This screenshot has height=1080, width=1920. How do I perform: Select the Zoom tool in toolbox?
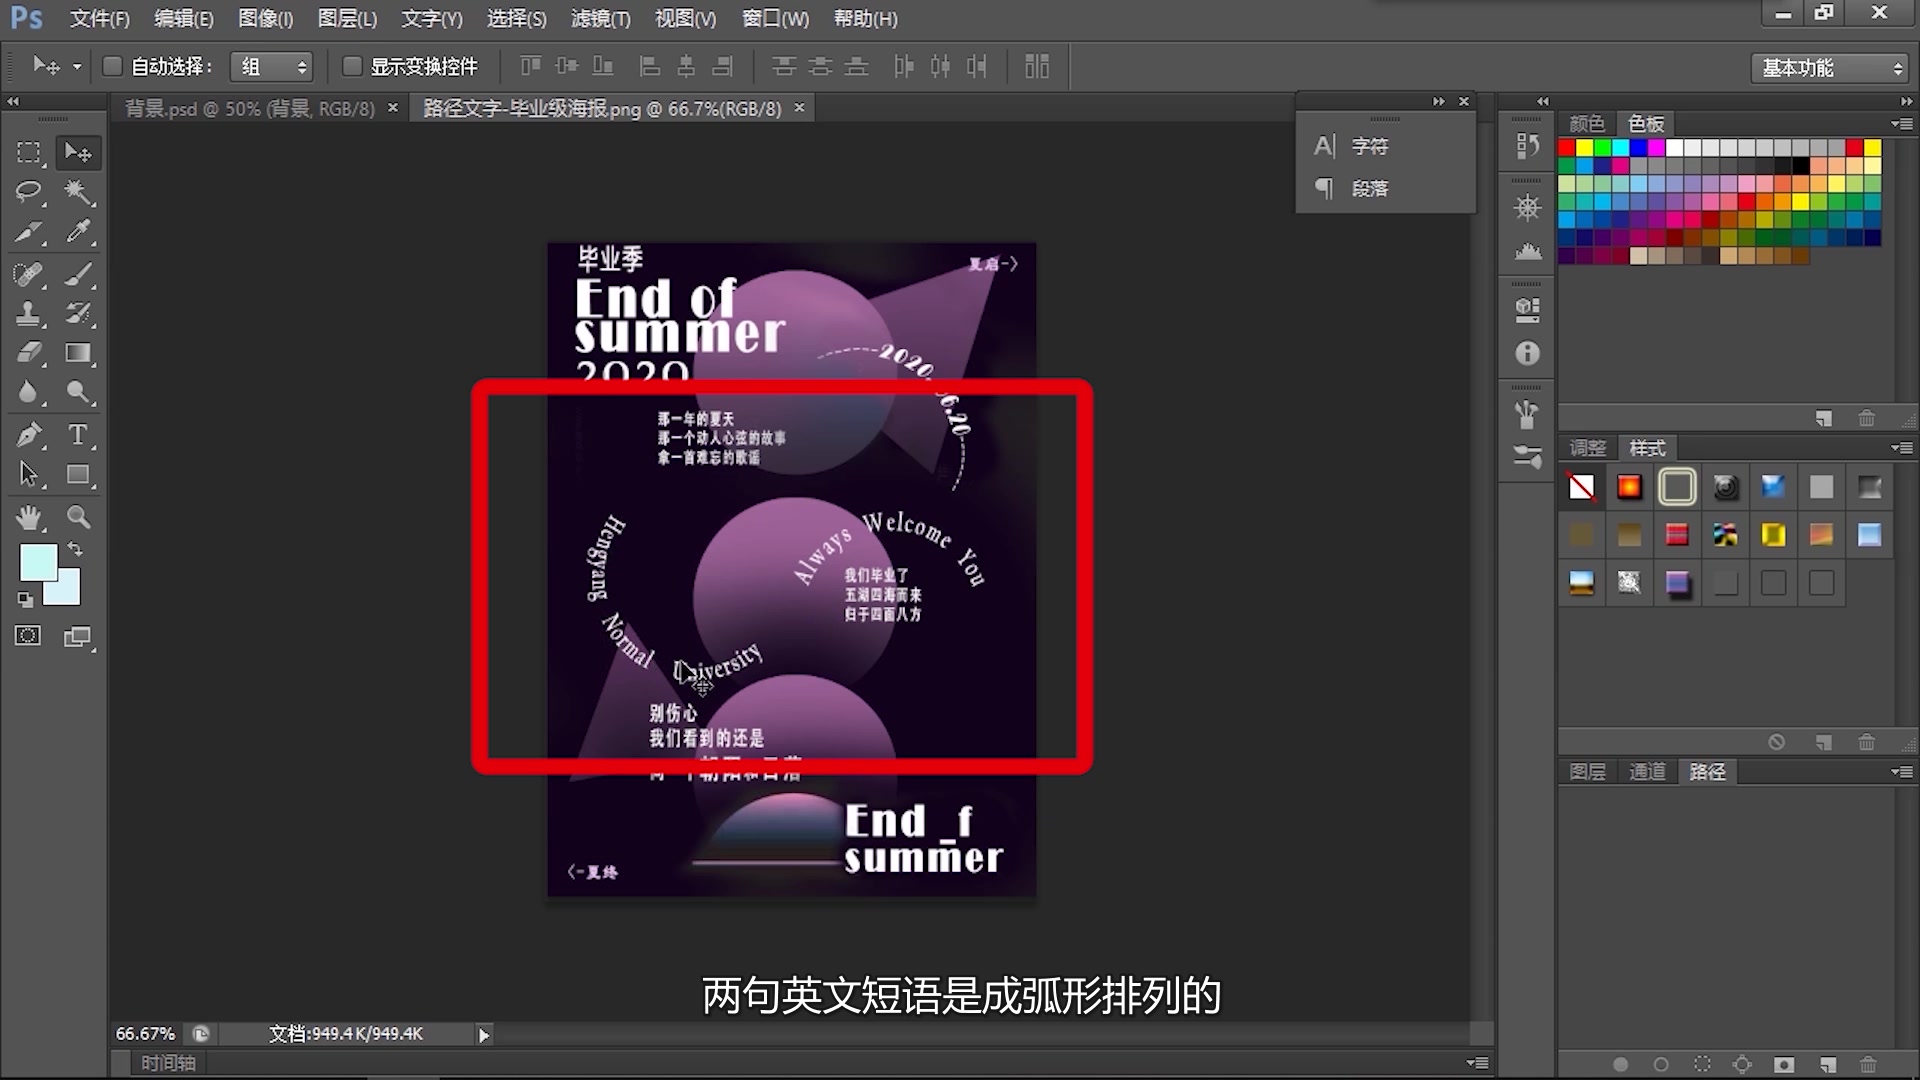point(78,517)
